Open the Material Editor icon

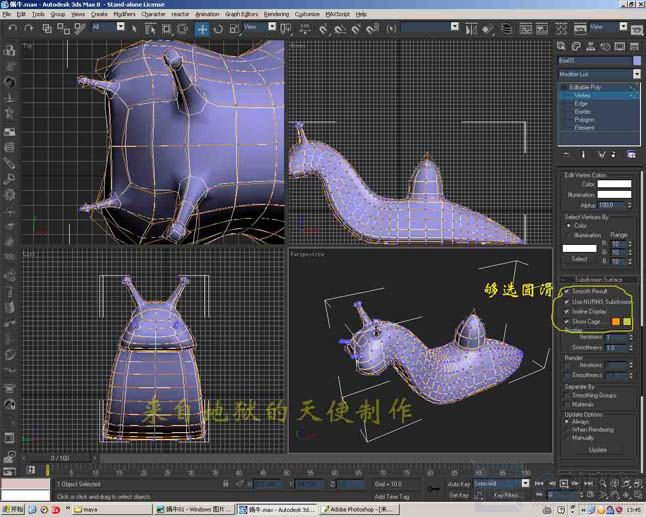(561, 29)
